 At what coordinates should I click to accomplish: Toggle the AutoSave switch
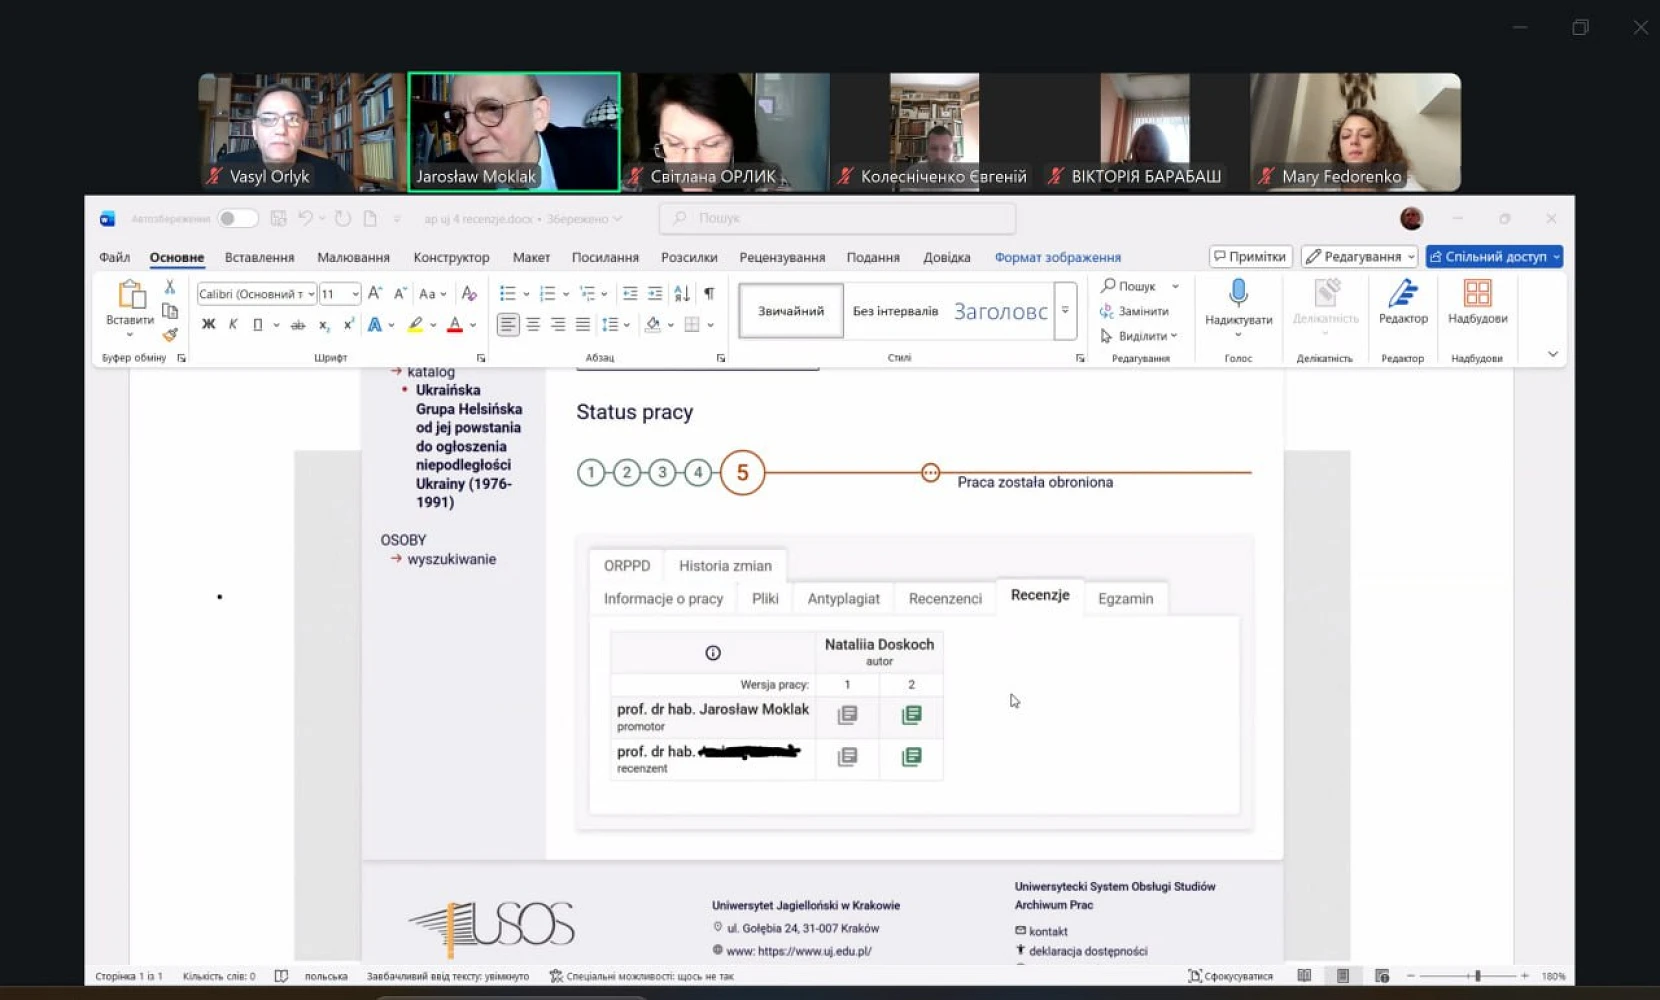(x=237, y=218)
